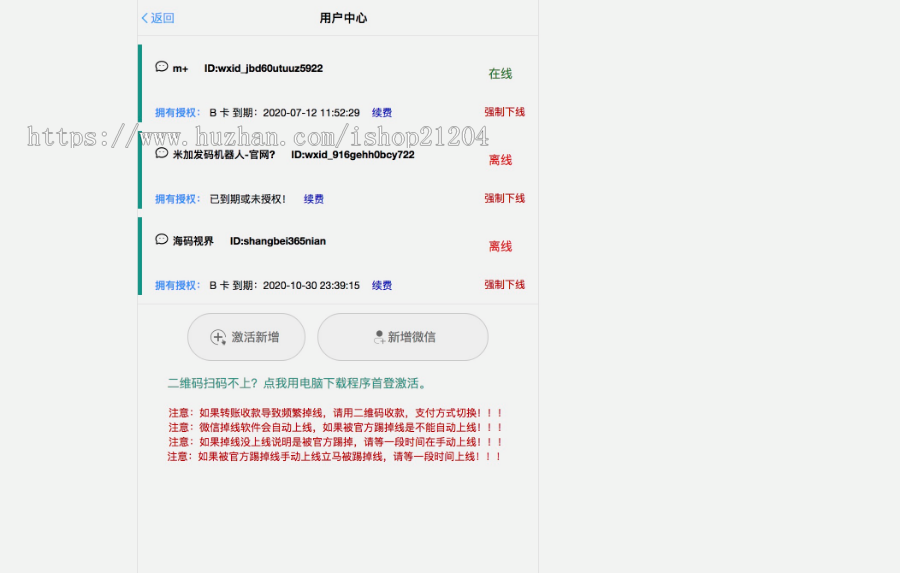Image resolution: width=900 pixels, height=573 pixels.
Task: Open the 二维码扫码不上 download program link
Action: click(x=297, y=383)
